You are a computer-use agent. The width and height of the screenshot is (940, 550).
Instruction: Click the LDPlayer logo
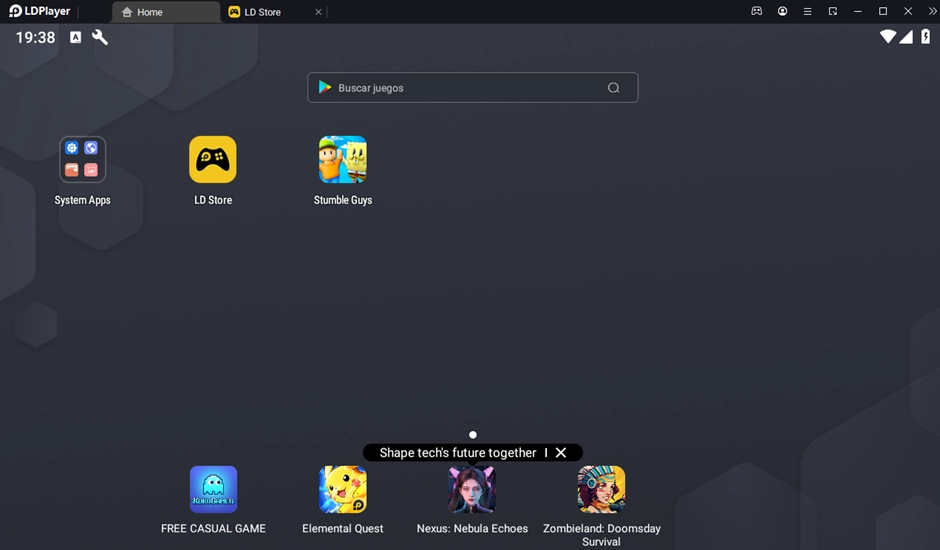coord(40,11)
